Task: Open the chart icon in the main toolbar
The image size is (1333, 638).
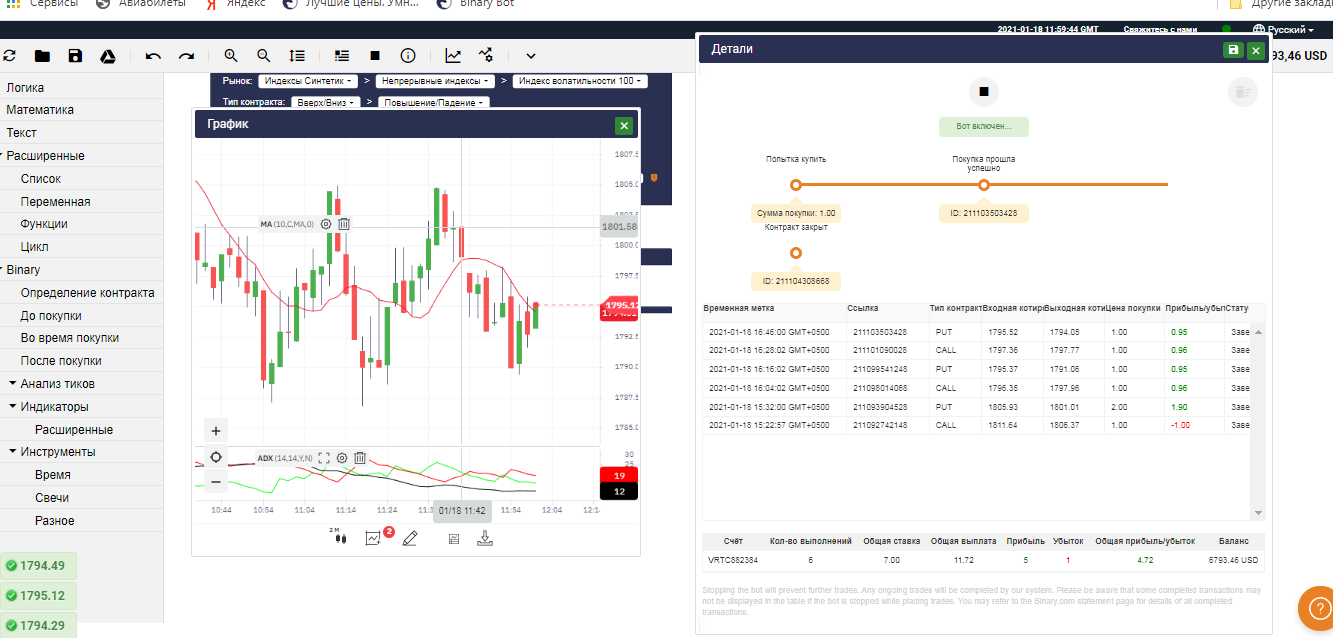Action: click(454, 56)
